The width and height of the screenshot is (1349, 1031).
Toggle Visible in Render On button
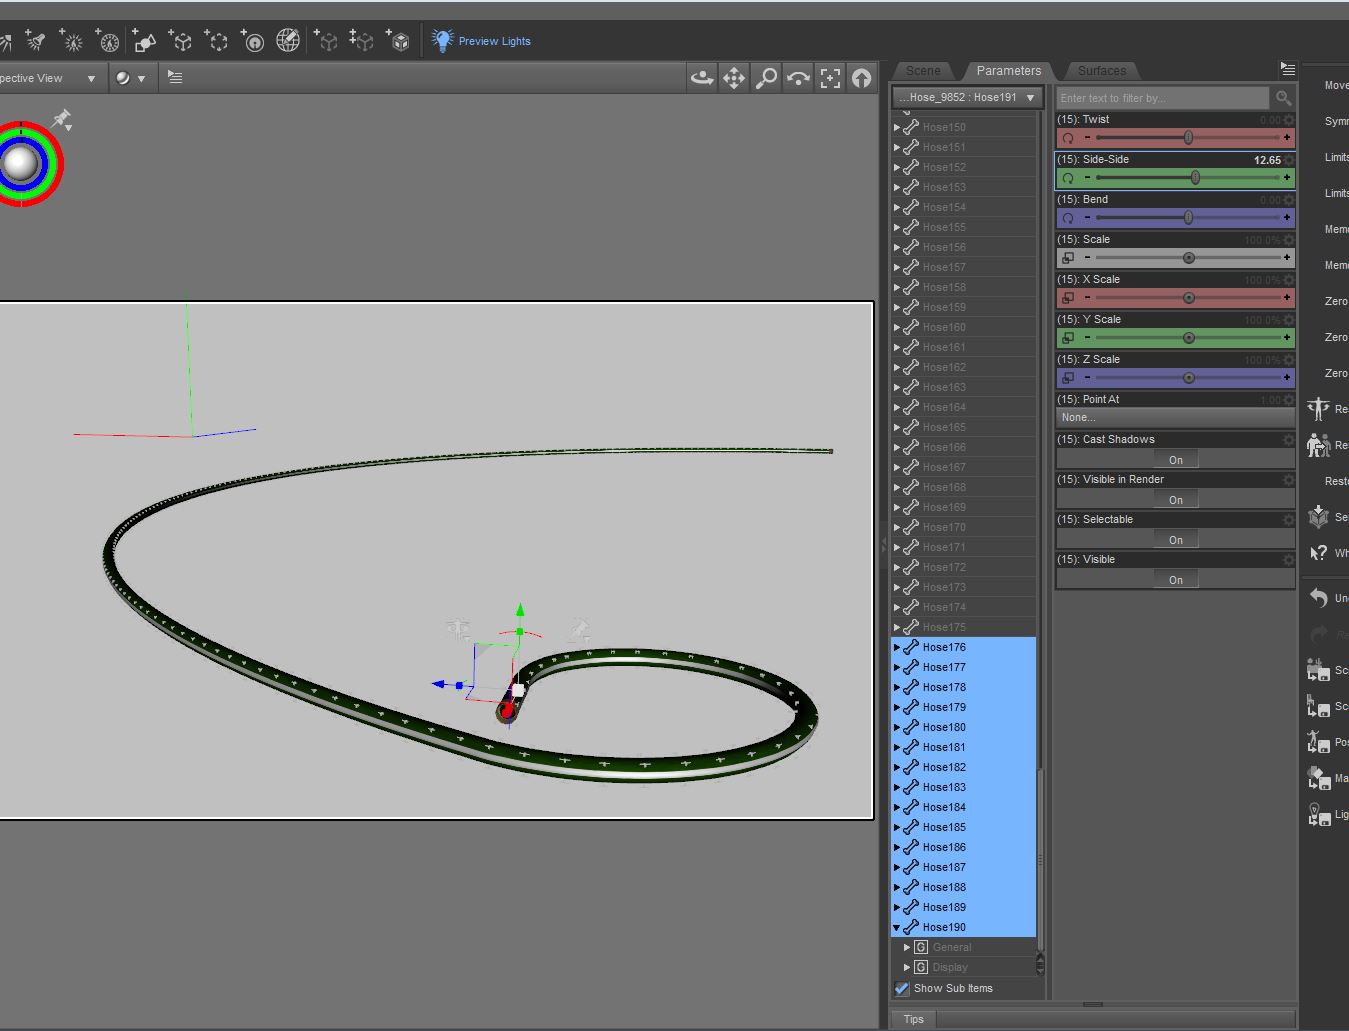[1175, 500]
